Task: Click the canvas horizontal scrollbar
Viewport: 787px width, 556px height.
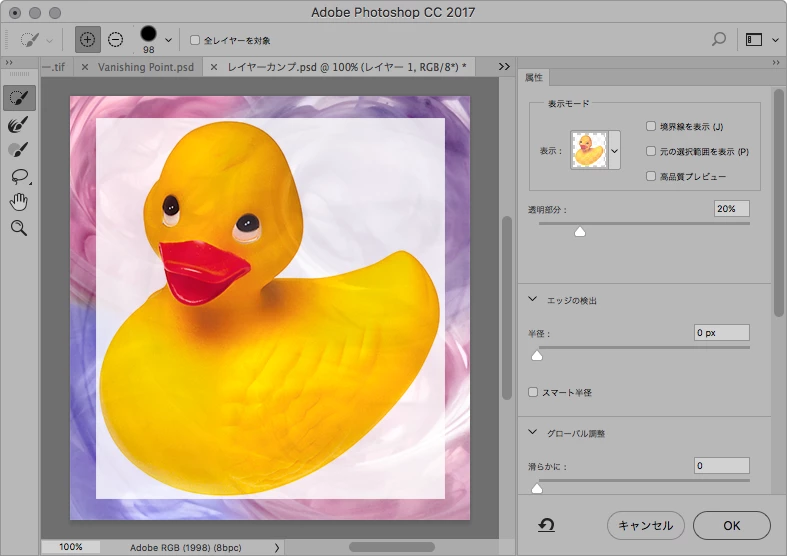Action: pyautogui.click(x=391, y=547)
